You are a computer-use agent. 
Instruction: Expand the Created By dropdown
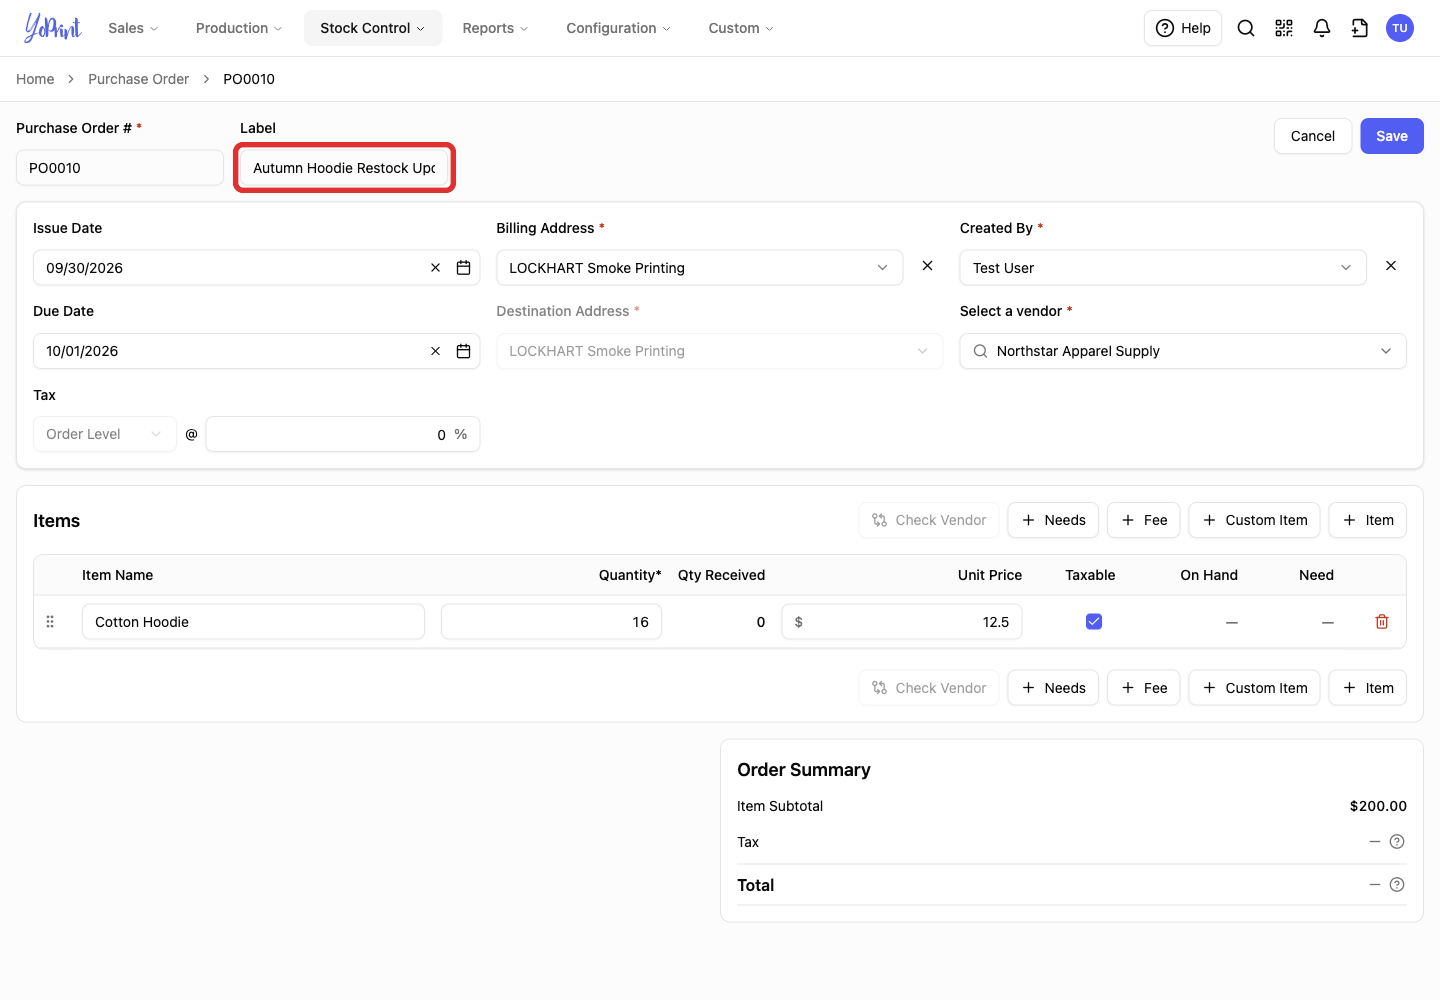pyautogui.click(x=1163, y=268)
